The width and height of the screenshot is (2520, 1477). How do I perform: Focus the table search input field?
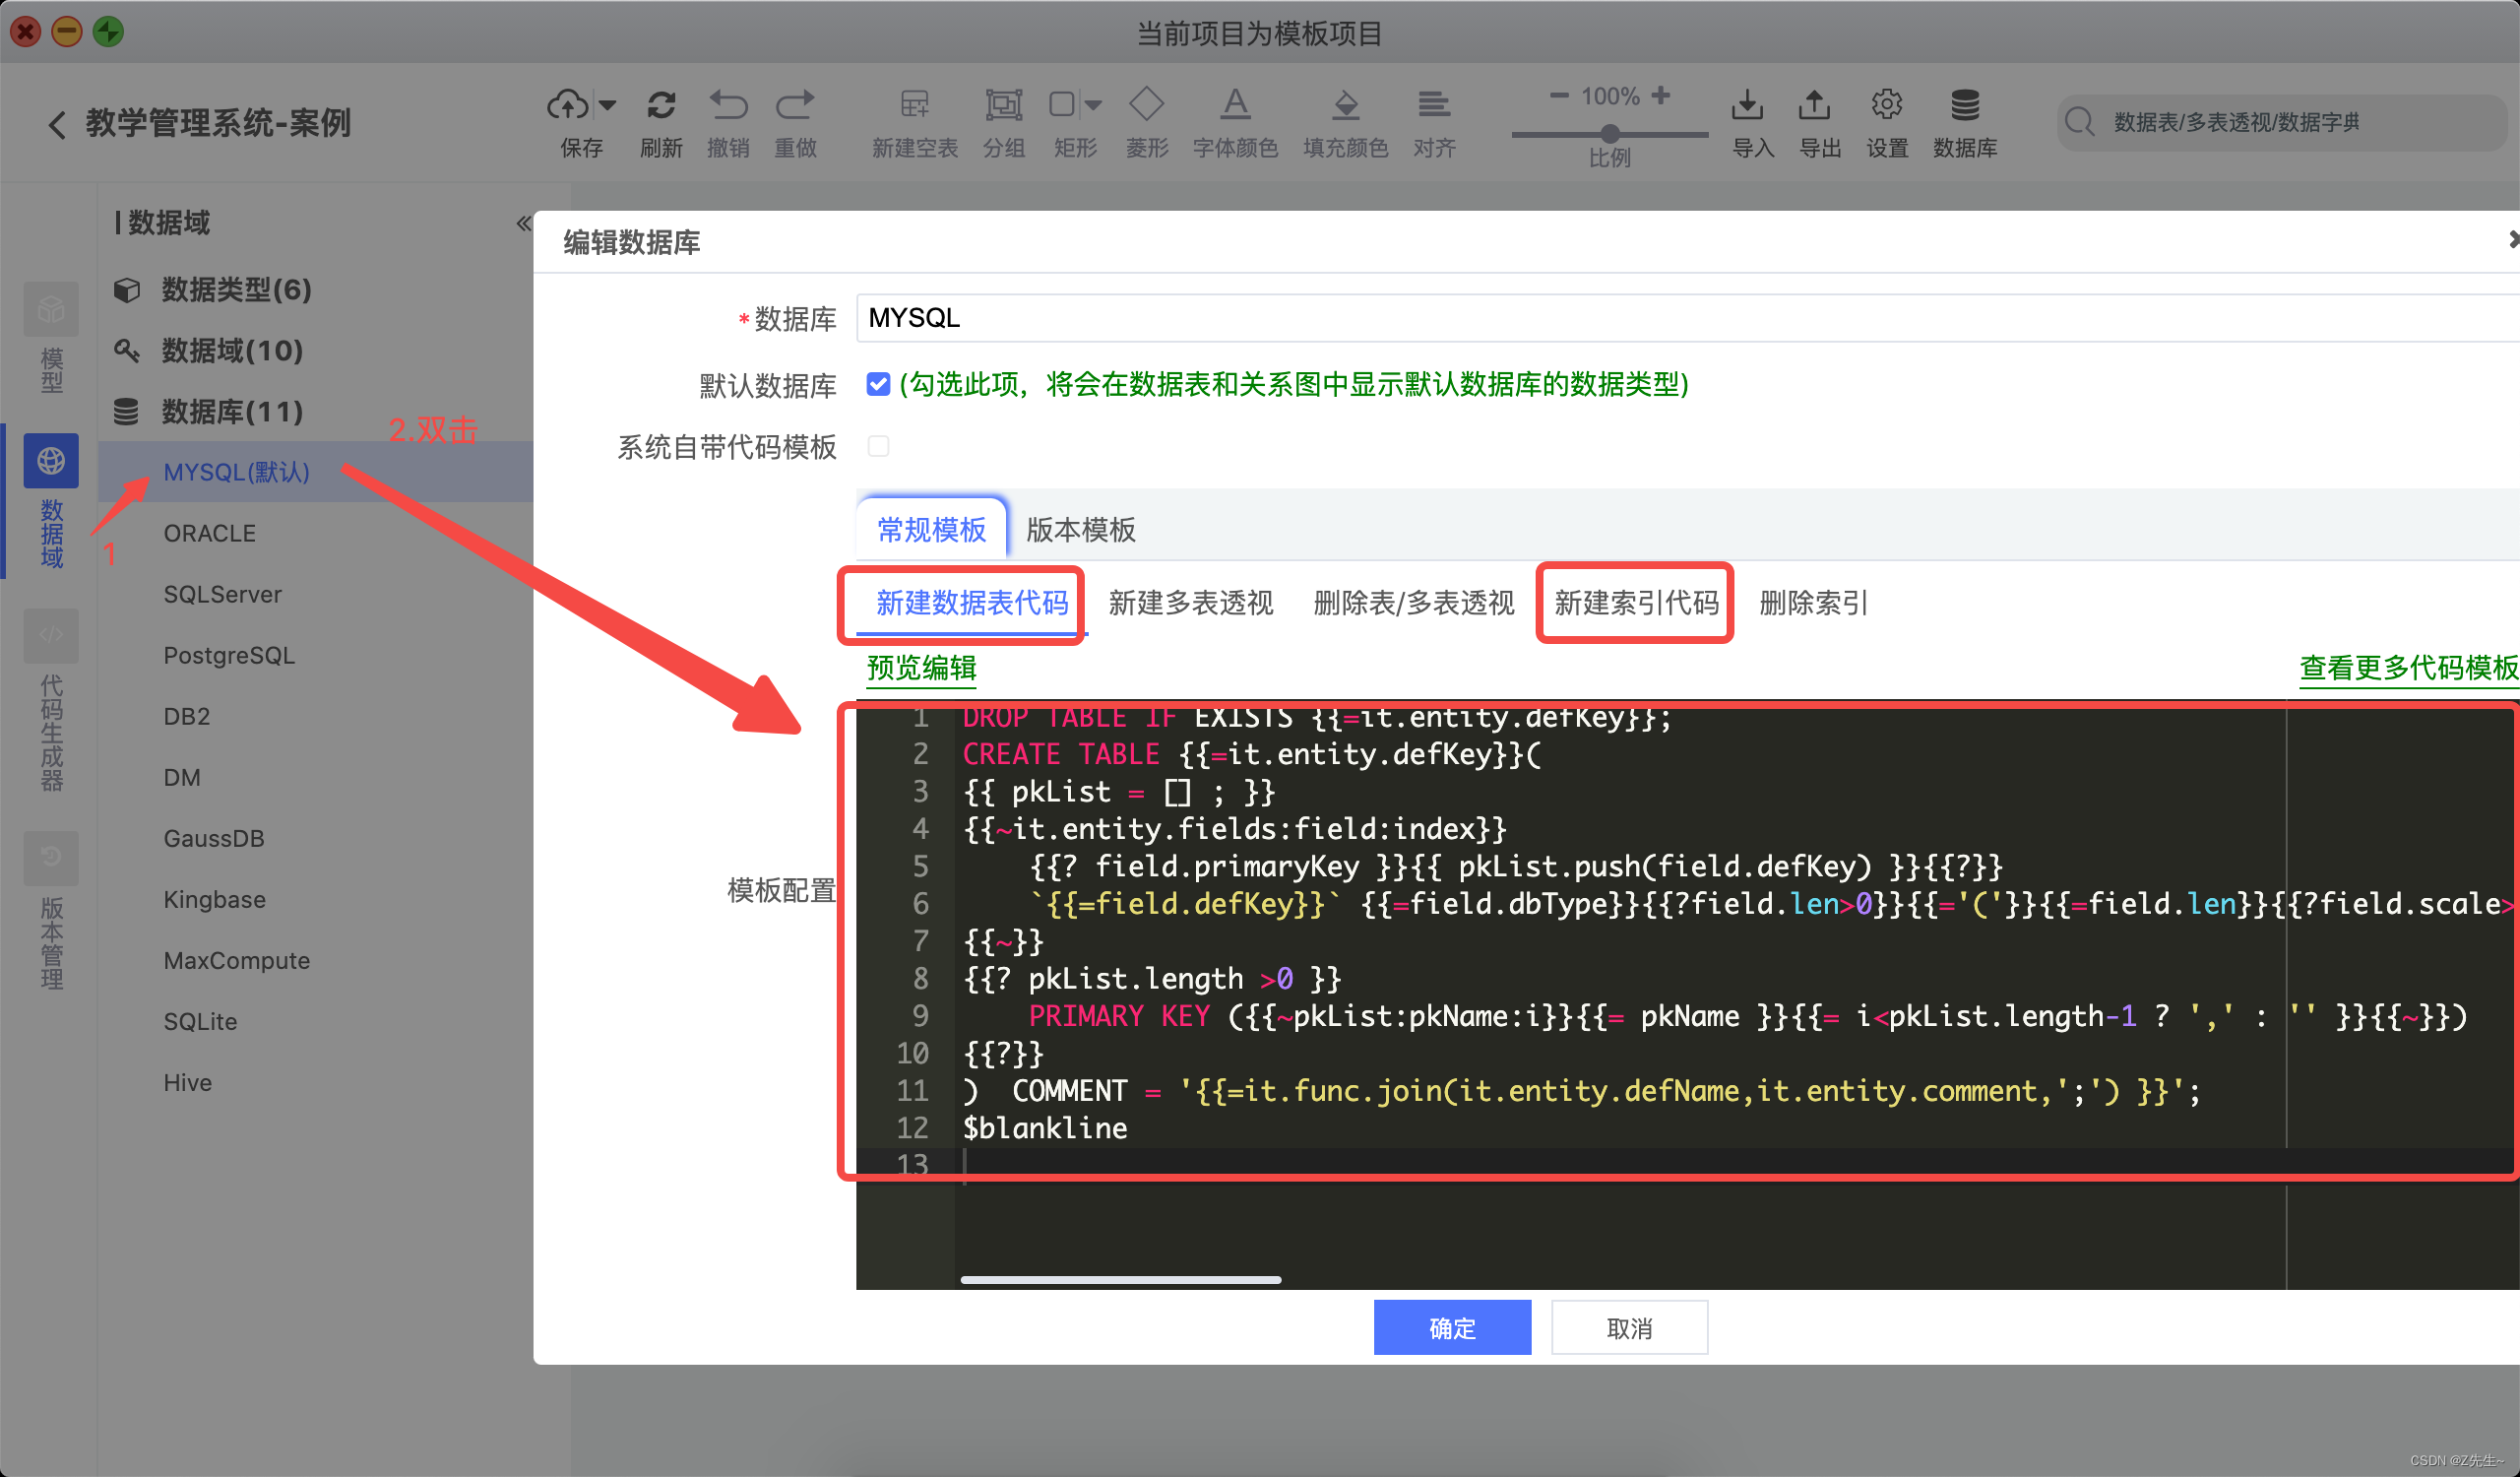point(2280,122)
